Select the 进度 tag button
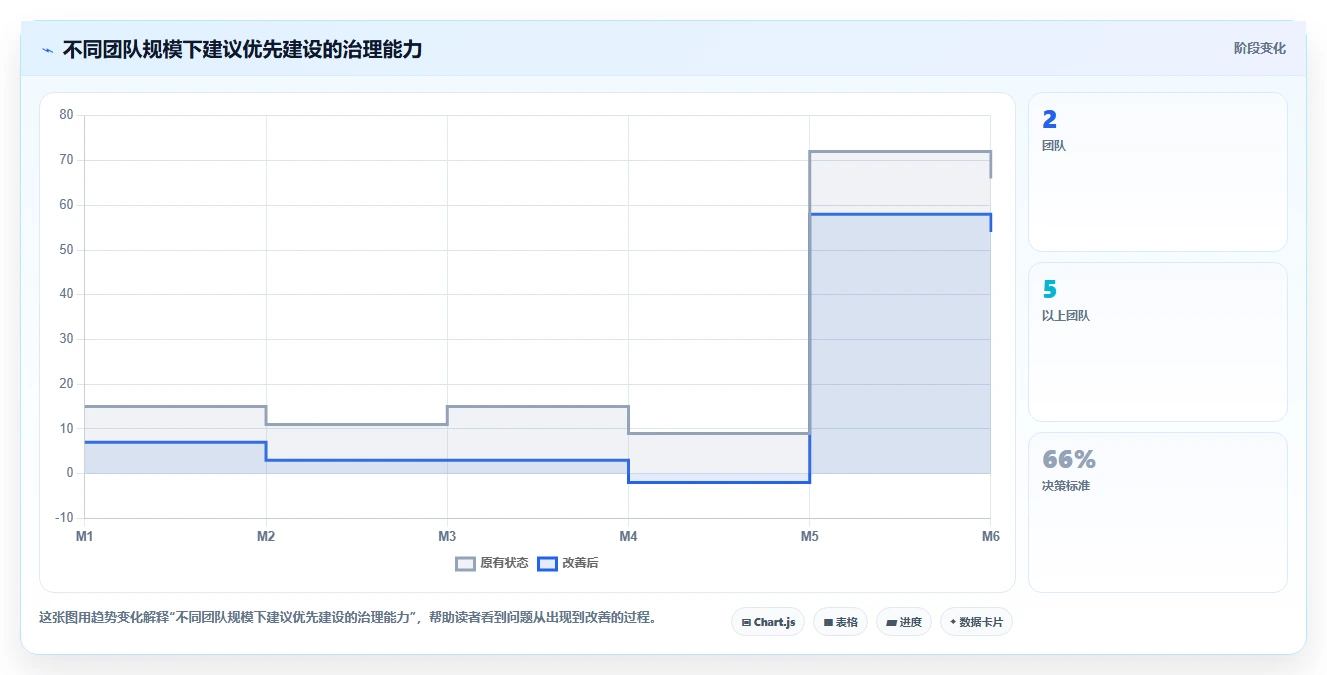Viewport: 1327px width, 675px height. tap(904, 622)
